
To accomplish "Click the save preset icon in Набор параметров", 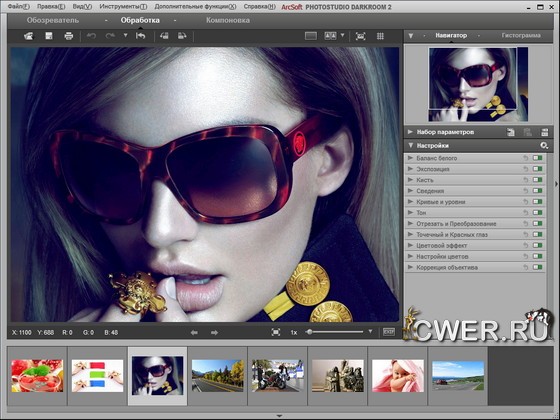I will 511,132.
